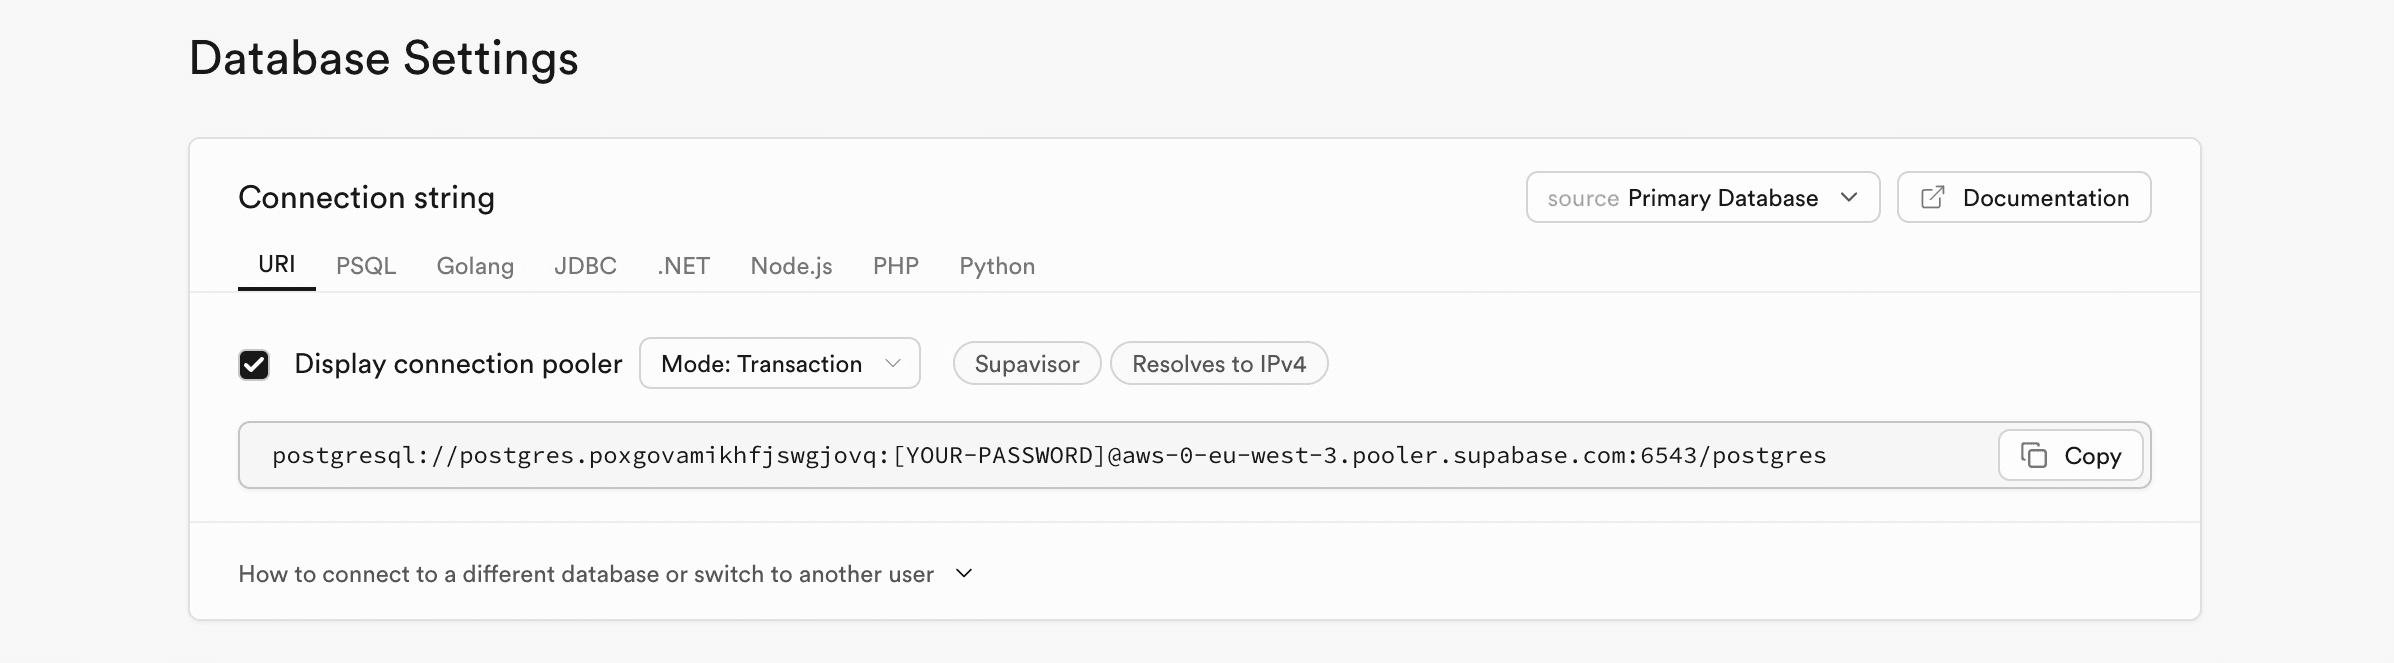Click the Supavisor badge

pos(1026,364)
